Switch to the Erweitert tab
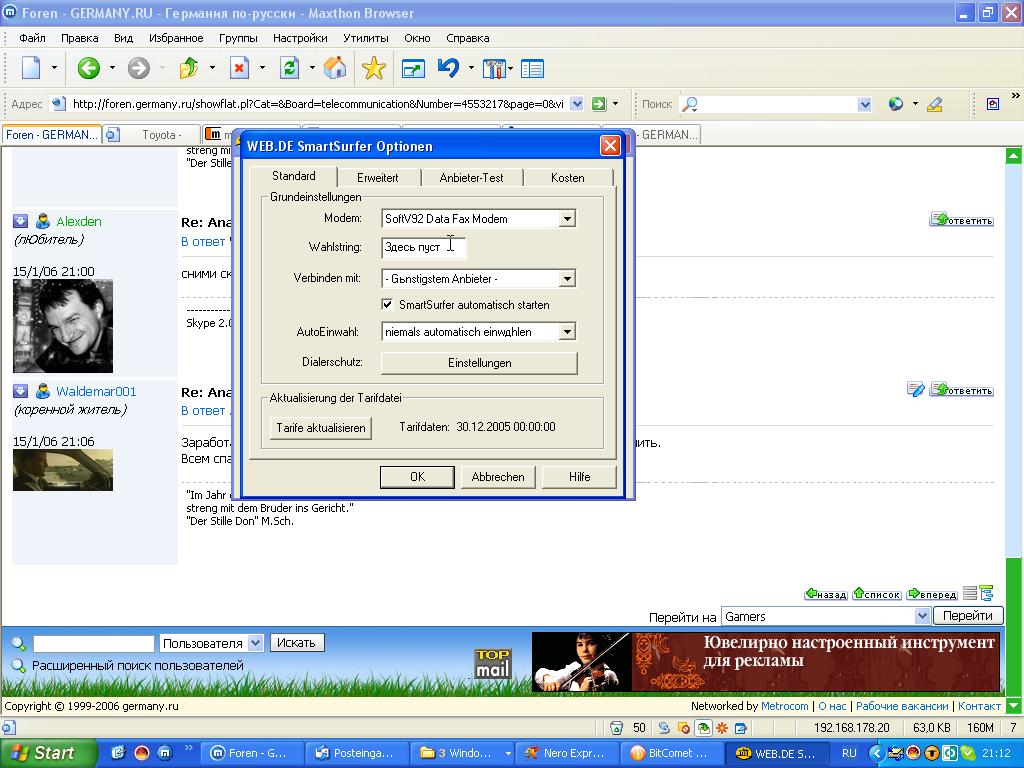 point(377,178)
